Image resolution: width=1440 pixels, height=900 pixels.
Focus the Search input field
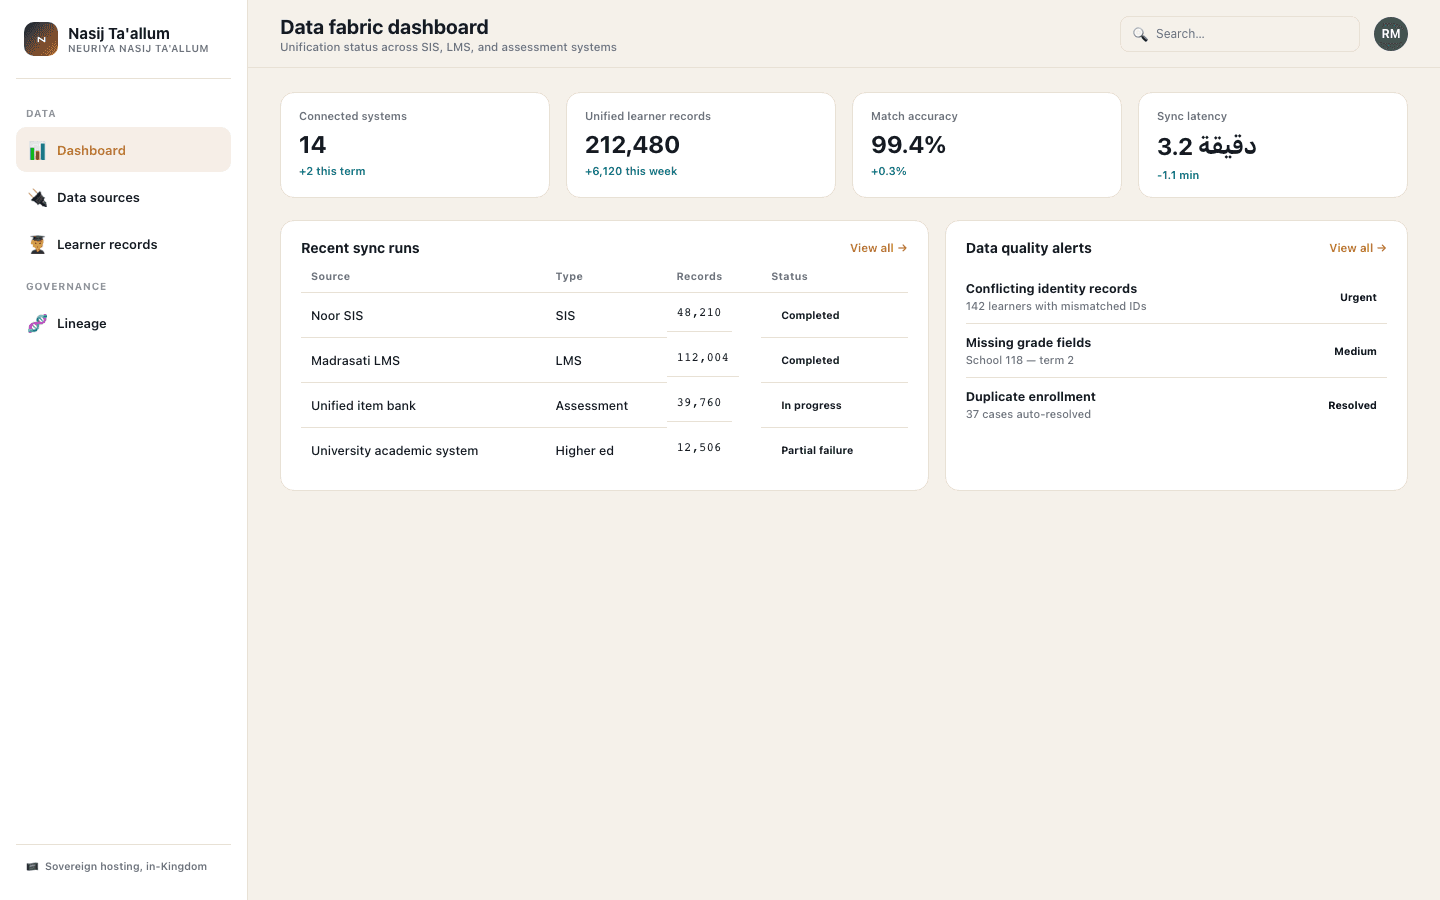tap(1240, 34)
